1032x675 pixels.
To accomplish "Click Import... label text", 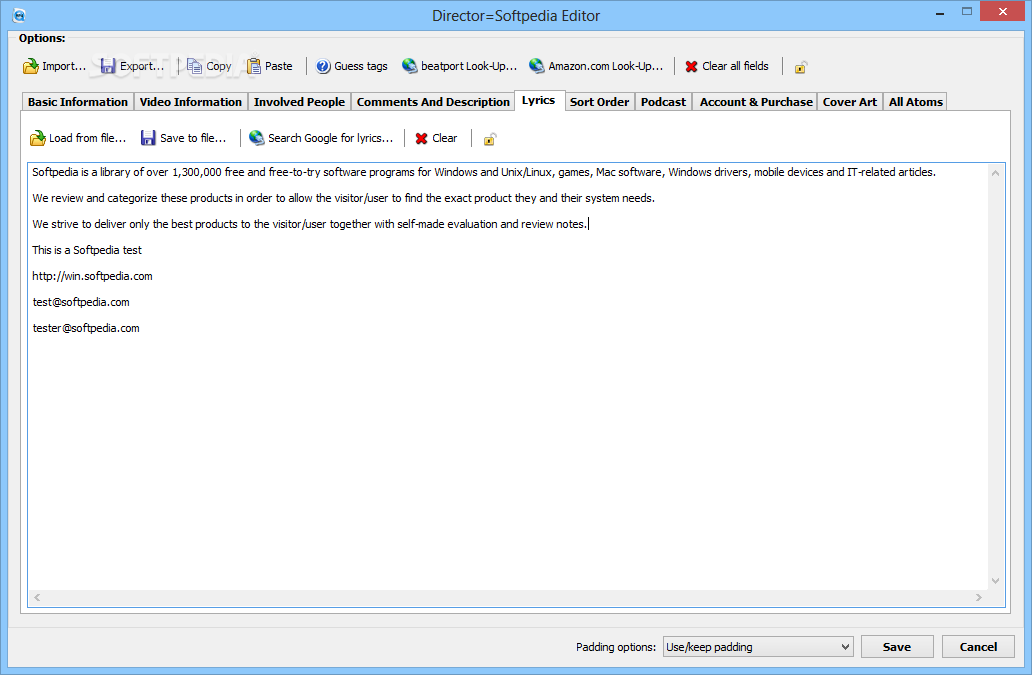I will 64,66.
